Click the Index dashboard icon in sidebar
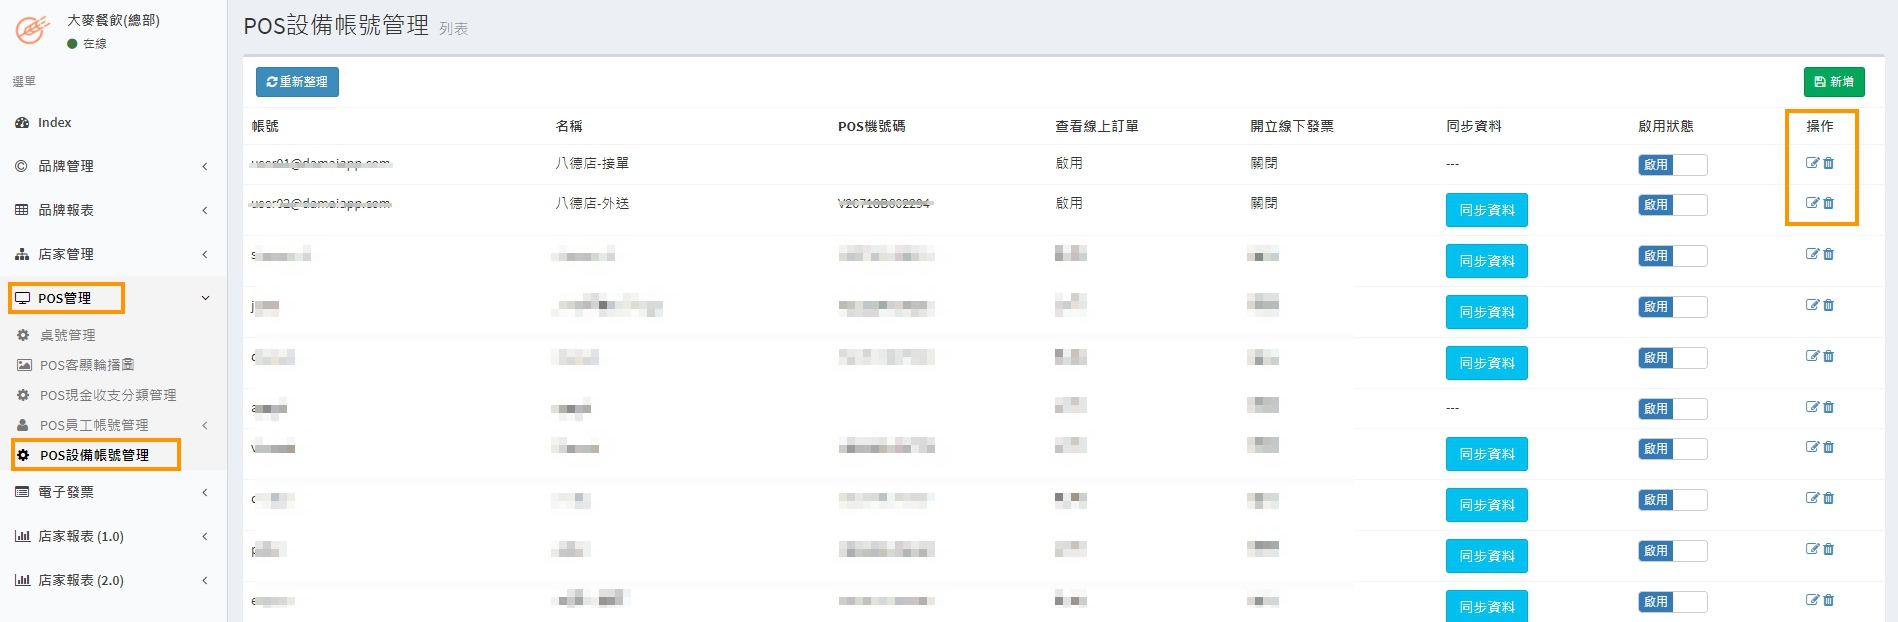This screenshot has width=1898, height=622. (x=22, y=123)
